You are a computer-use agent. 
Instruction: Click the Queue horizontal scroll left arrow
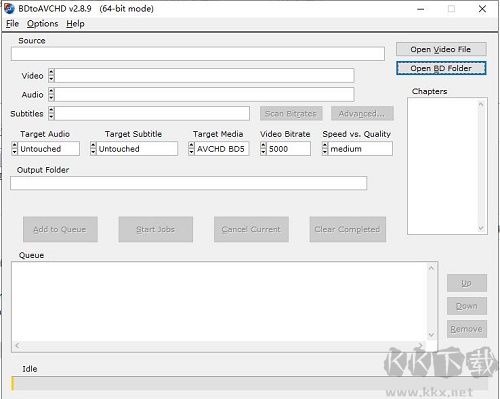tap(17, 346)
